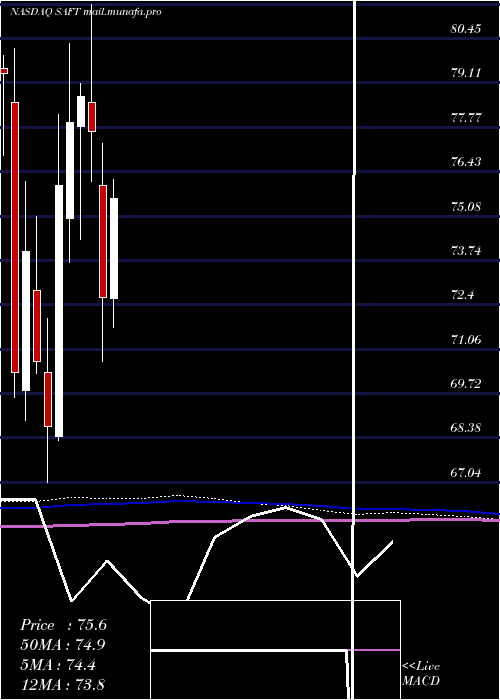Click the tall white candle reaching 76
The height and width of the screenshot is (700, 500).
click(59, 311)
